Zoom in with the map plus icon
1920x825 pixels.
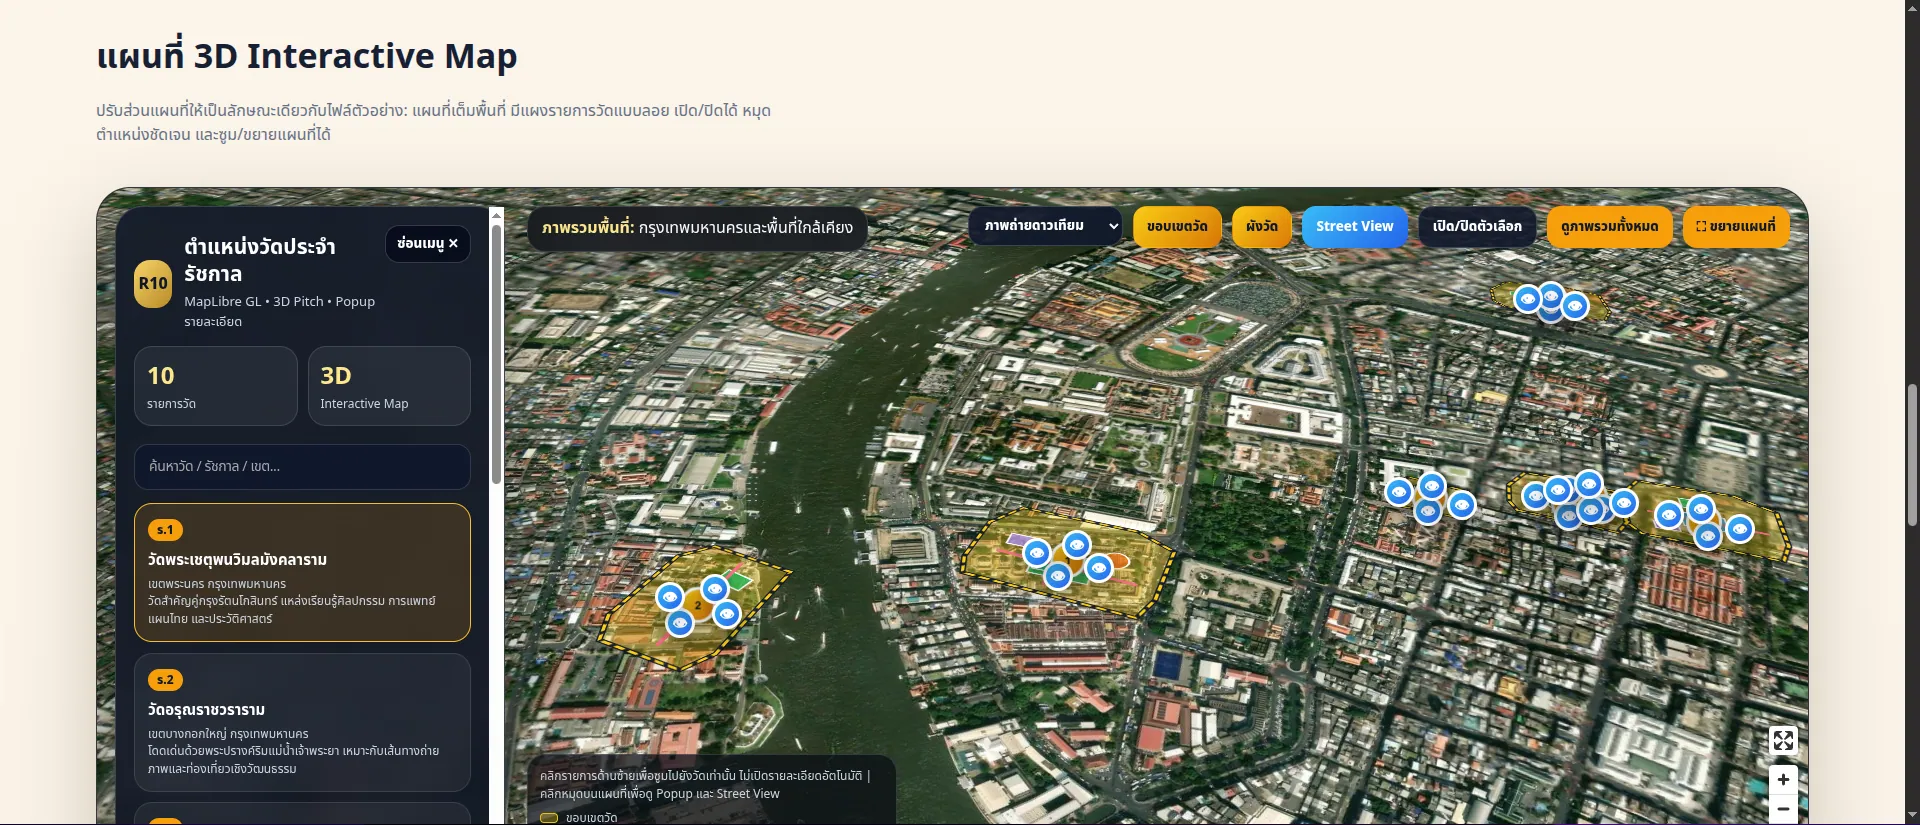point(1783,780)
